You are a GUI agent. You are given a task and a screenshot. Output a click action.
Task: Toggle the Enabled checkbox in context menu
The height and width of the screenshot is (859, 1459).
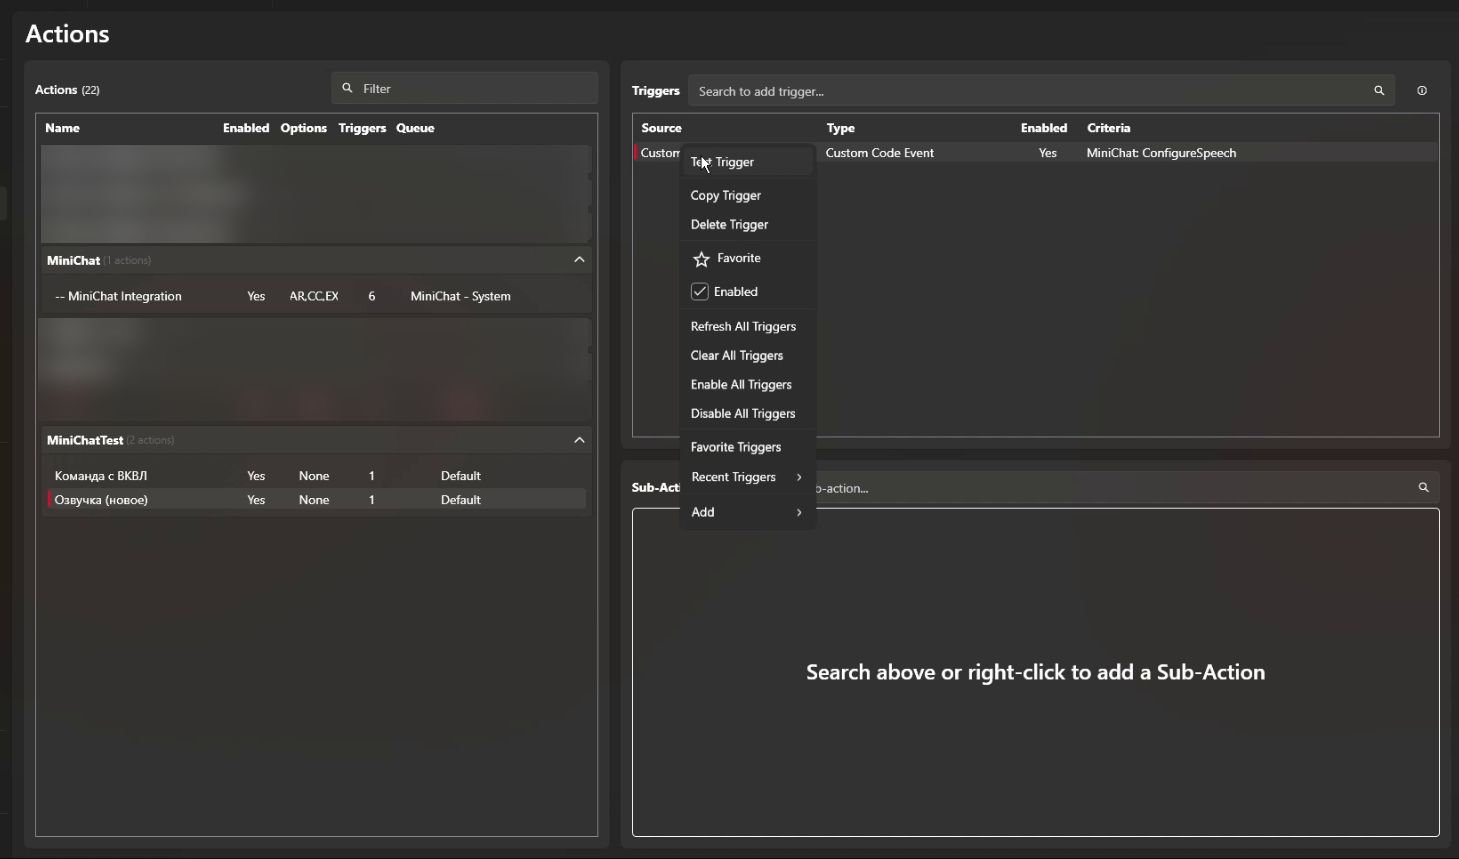pyautogui.click(x=700, y=292)
